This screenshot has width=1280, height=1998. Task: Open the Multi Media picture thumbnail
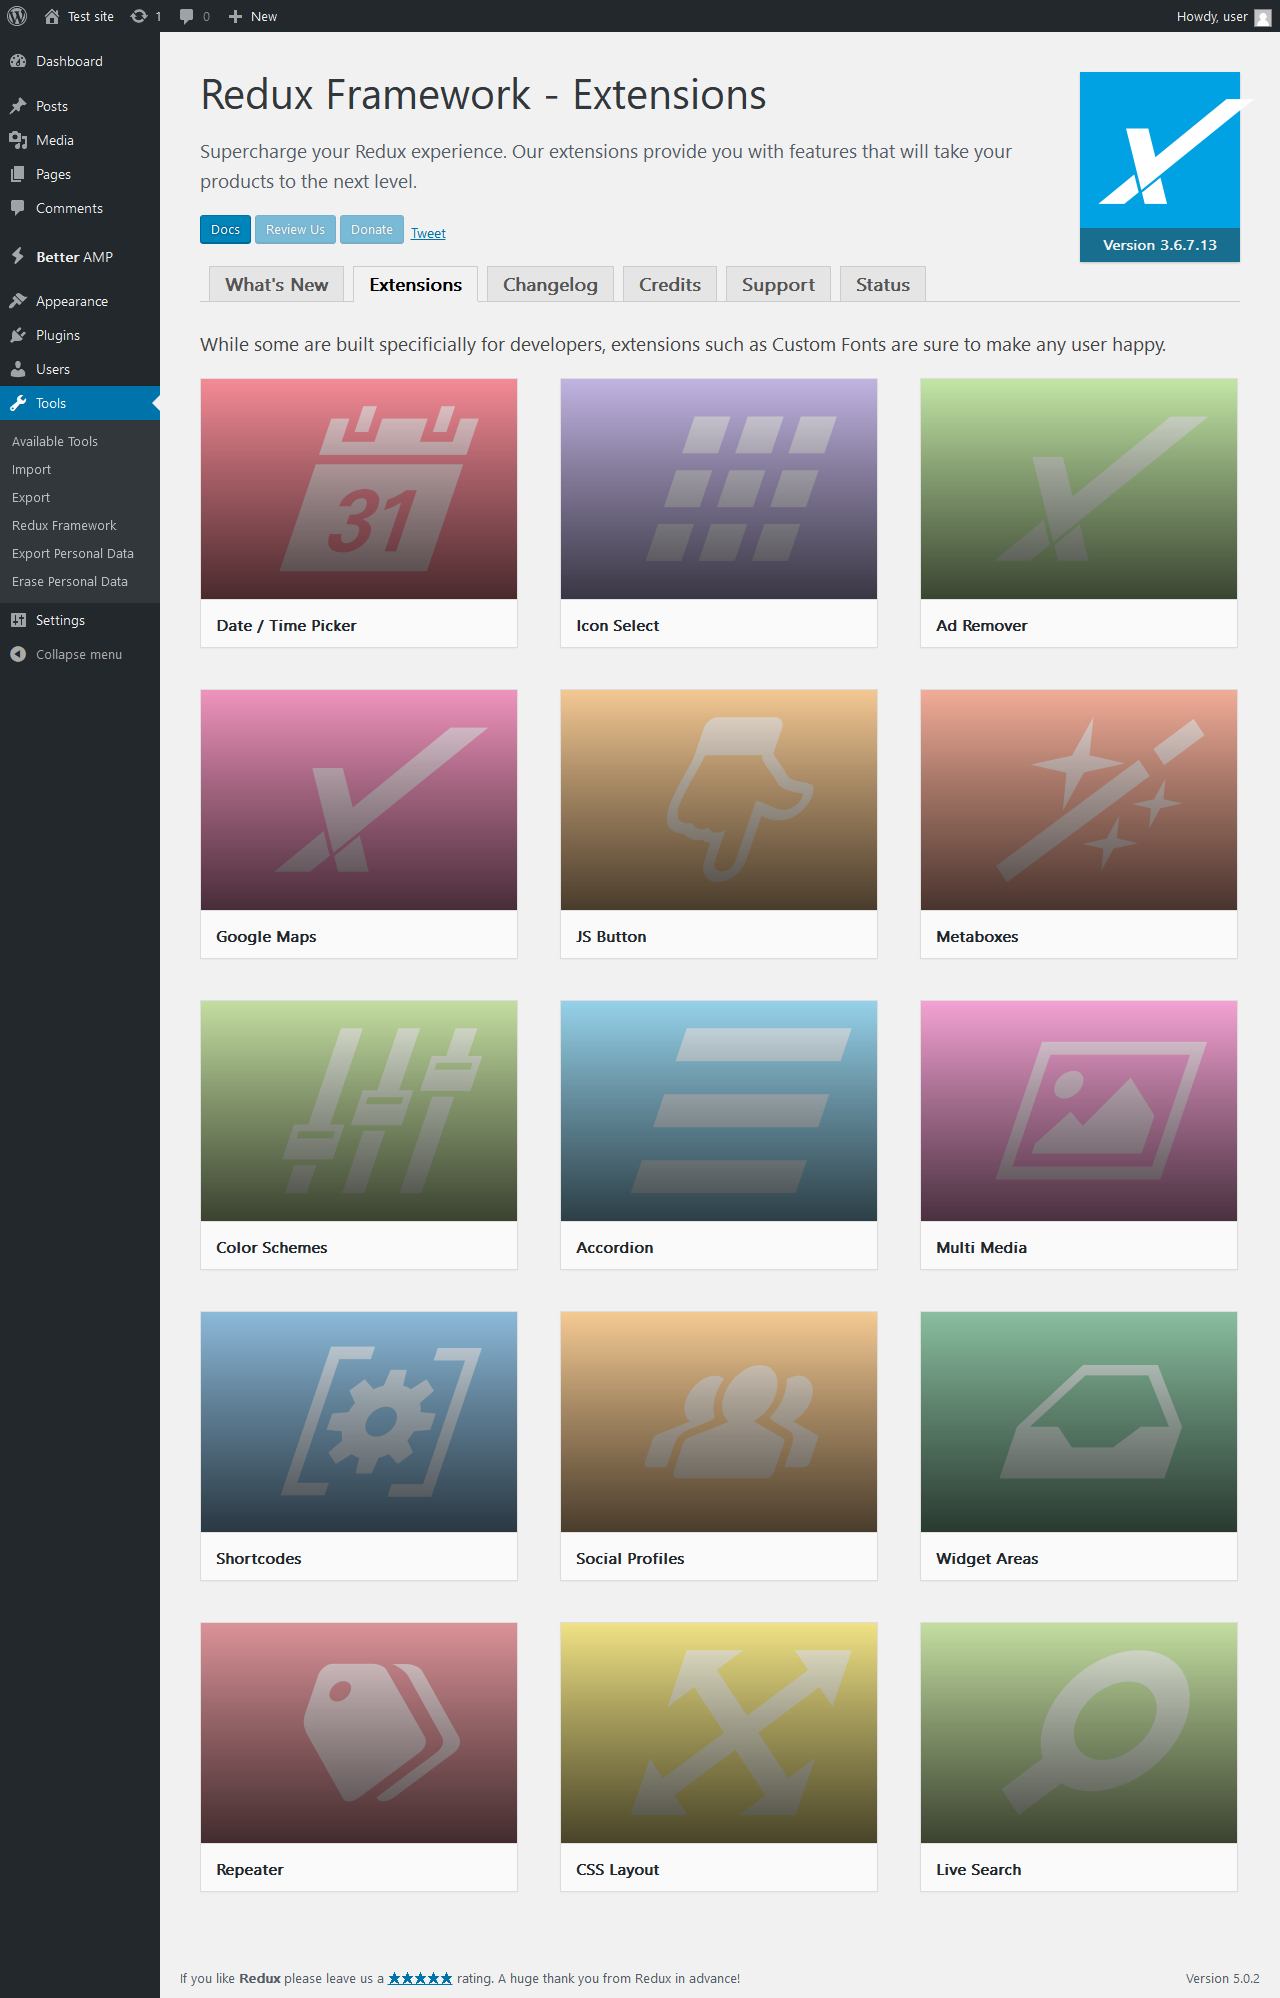(1079, 1111)
